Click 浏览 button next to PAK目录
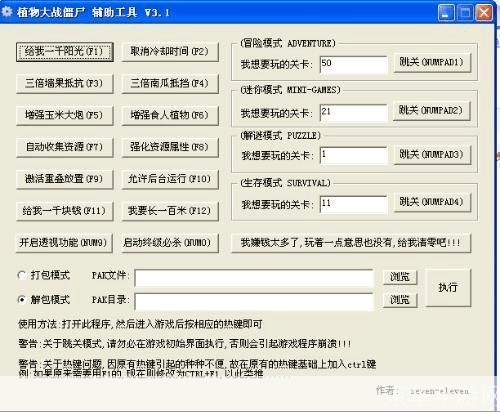The image size is (500, 412). click(400, 300)
